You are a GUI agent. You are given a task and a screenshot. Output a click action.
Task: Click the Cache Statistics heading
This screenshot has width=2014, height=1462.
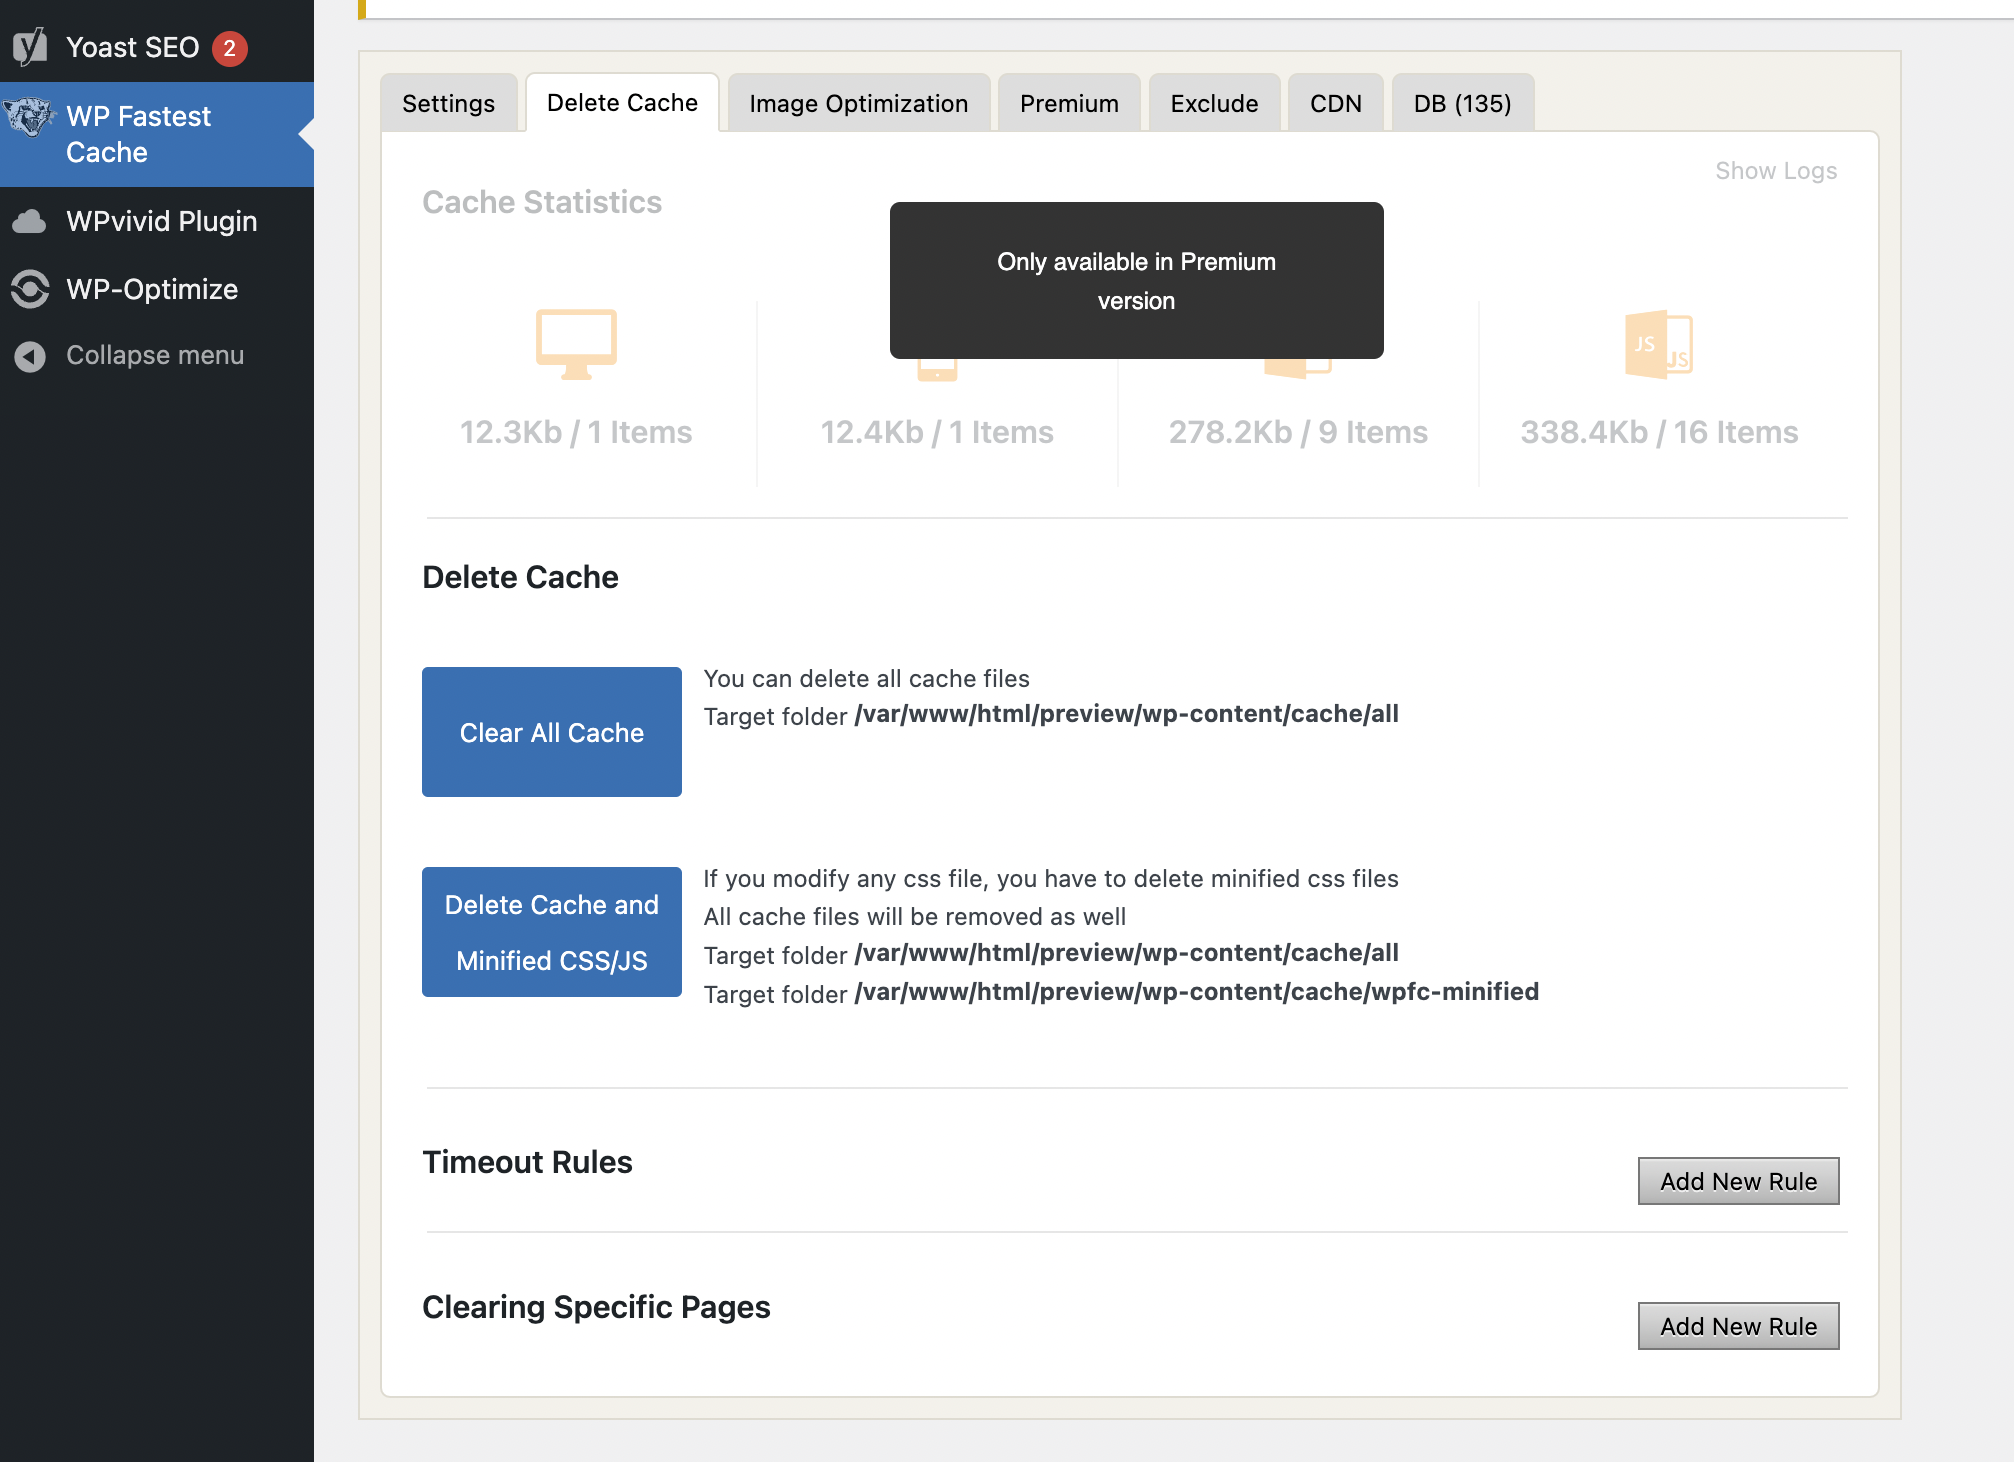click(542, 202)
